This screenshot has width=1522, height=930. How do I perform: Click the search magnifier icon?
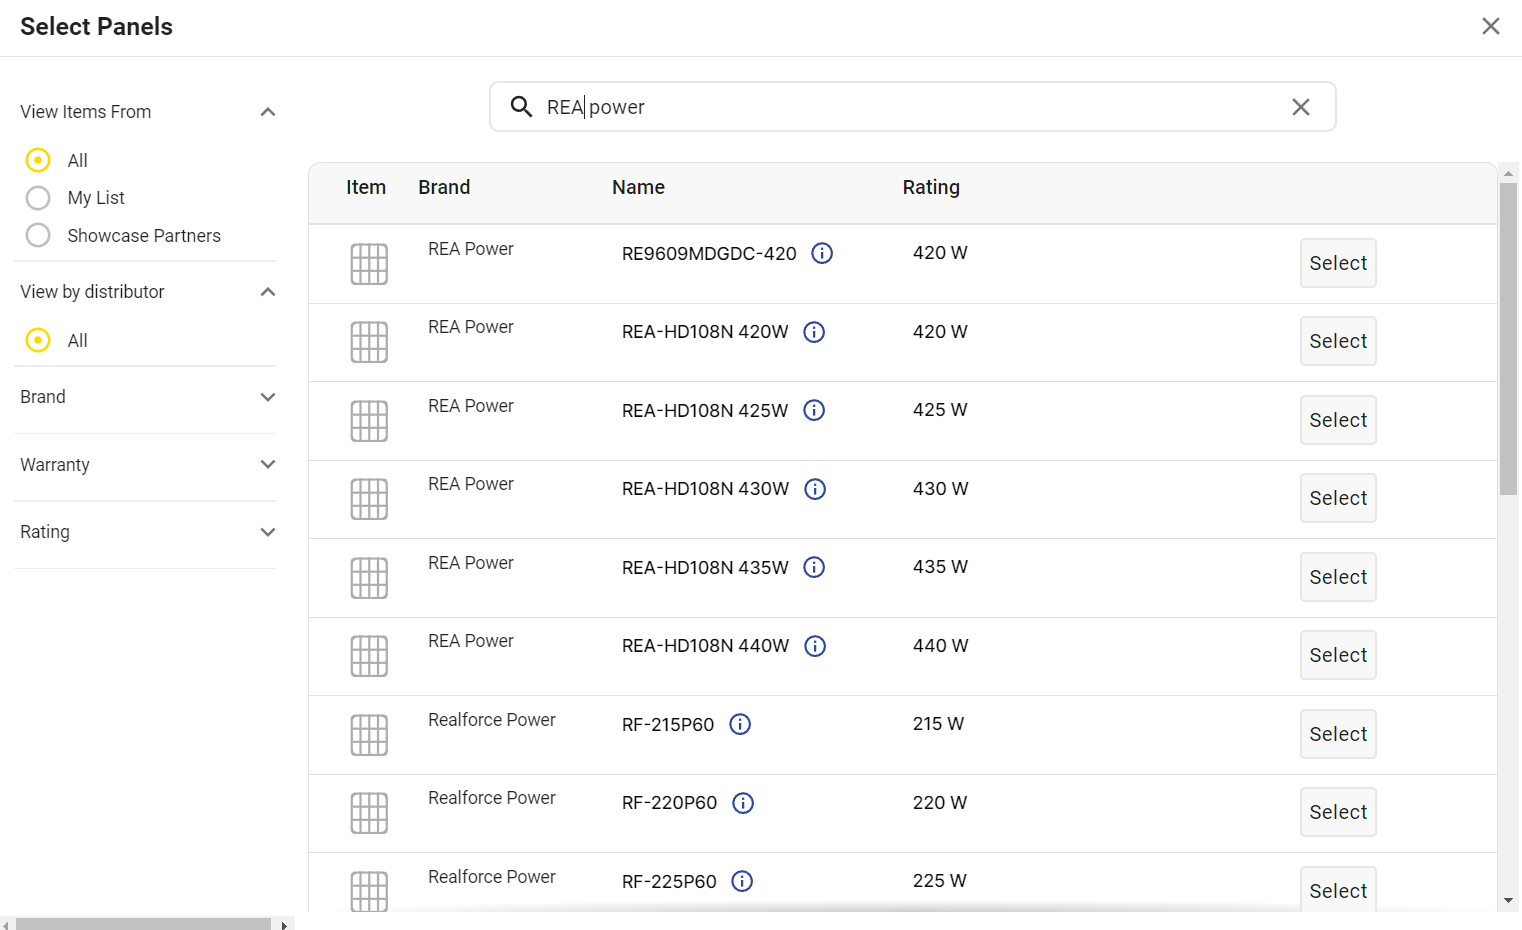(x=521, y=107)
